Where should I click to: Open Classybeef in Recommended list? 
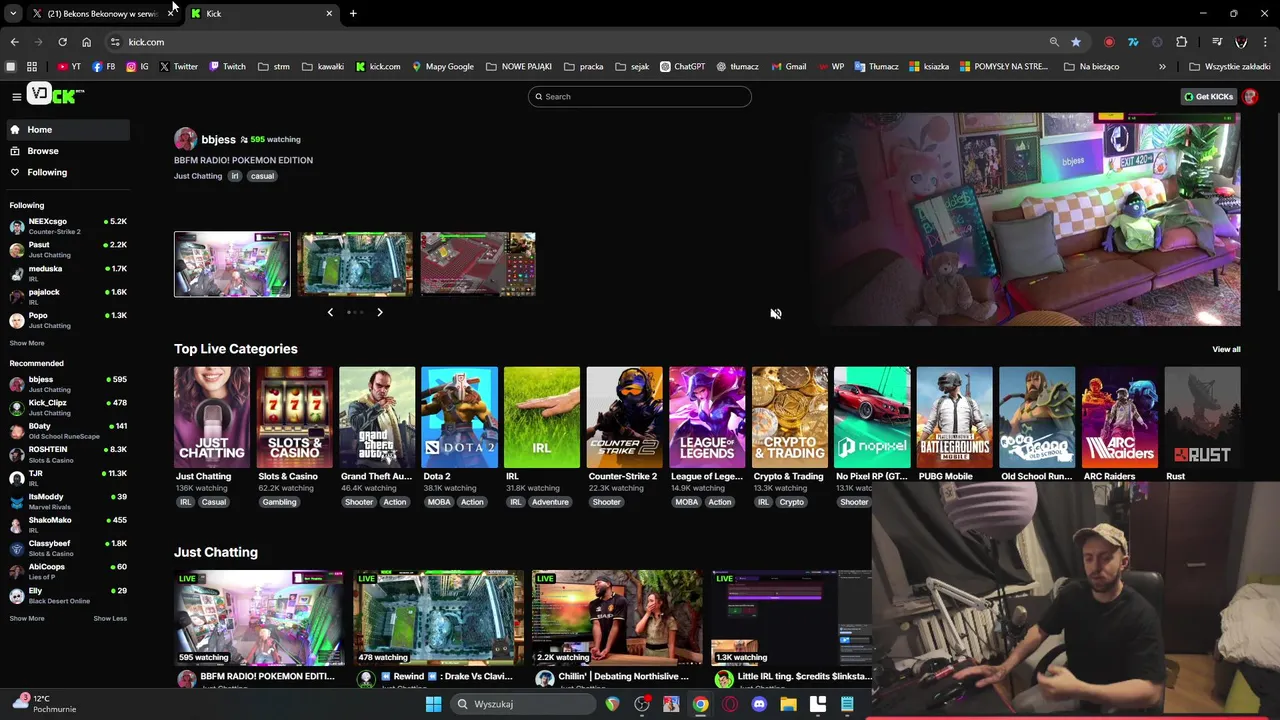coord(68,548)
